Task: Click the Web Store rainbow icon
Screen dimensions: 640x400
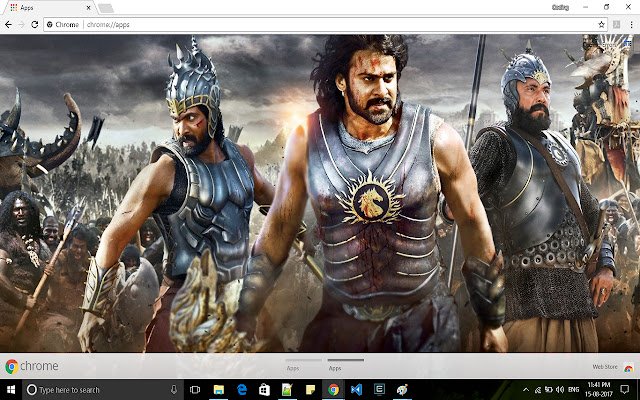Action: (629, 367)
